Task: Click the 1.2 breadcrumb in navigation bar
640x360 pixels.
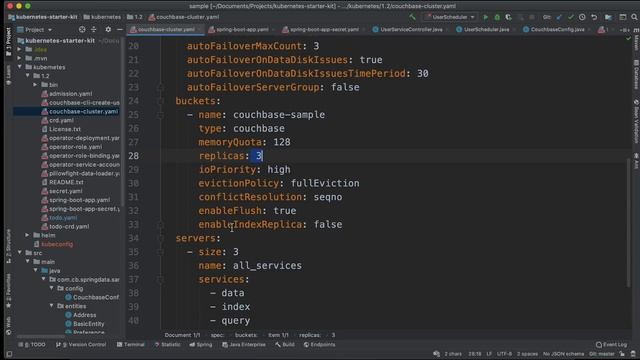Action: (135, 17)
